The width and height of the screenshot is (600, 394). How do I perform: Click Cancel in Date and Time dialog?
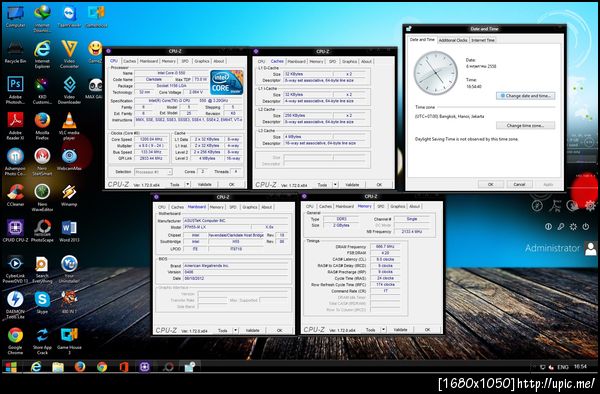[x=519, y=184]
